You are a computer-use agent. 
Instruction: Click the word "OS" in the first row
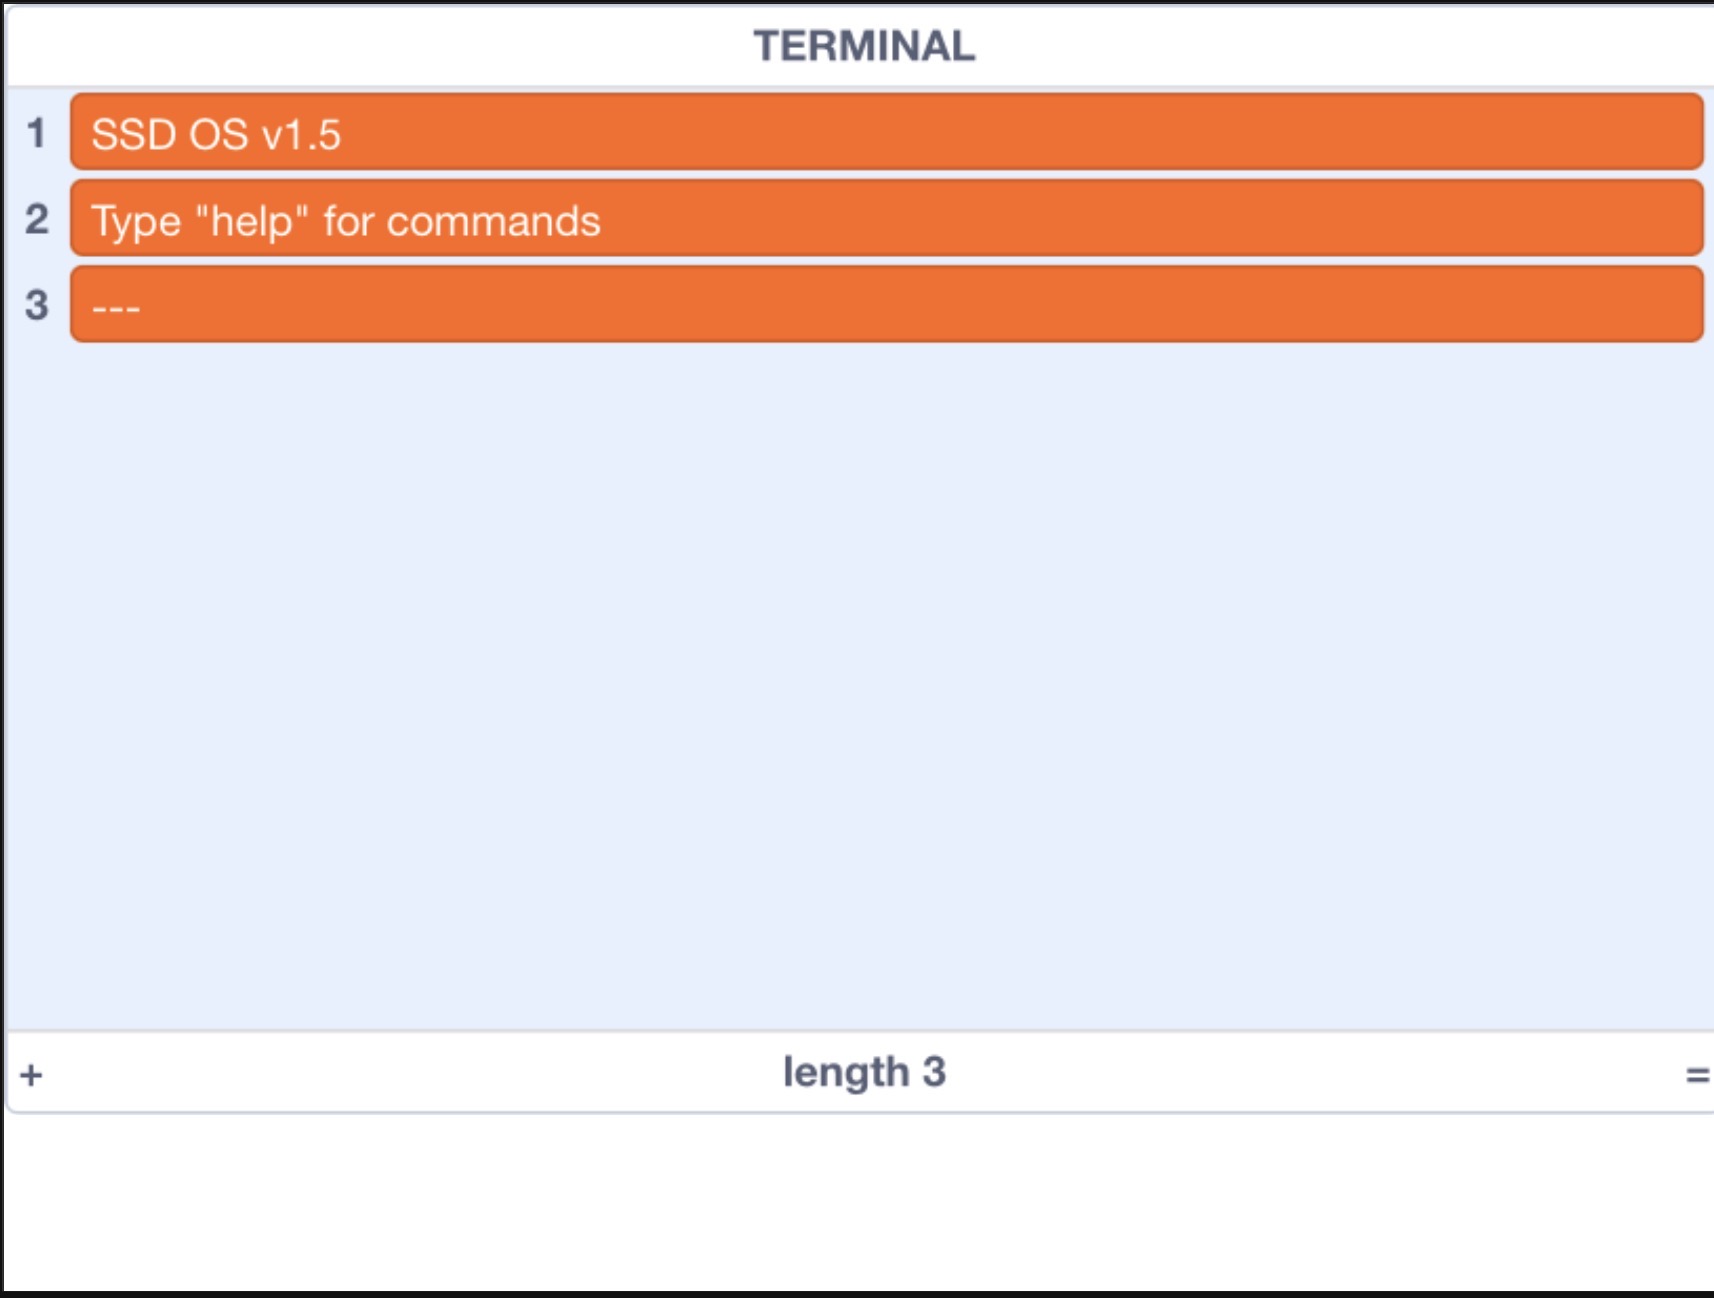pos(219,135)
